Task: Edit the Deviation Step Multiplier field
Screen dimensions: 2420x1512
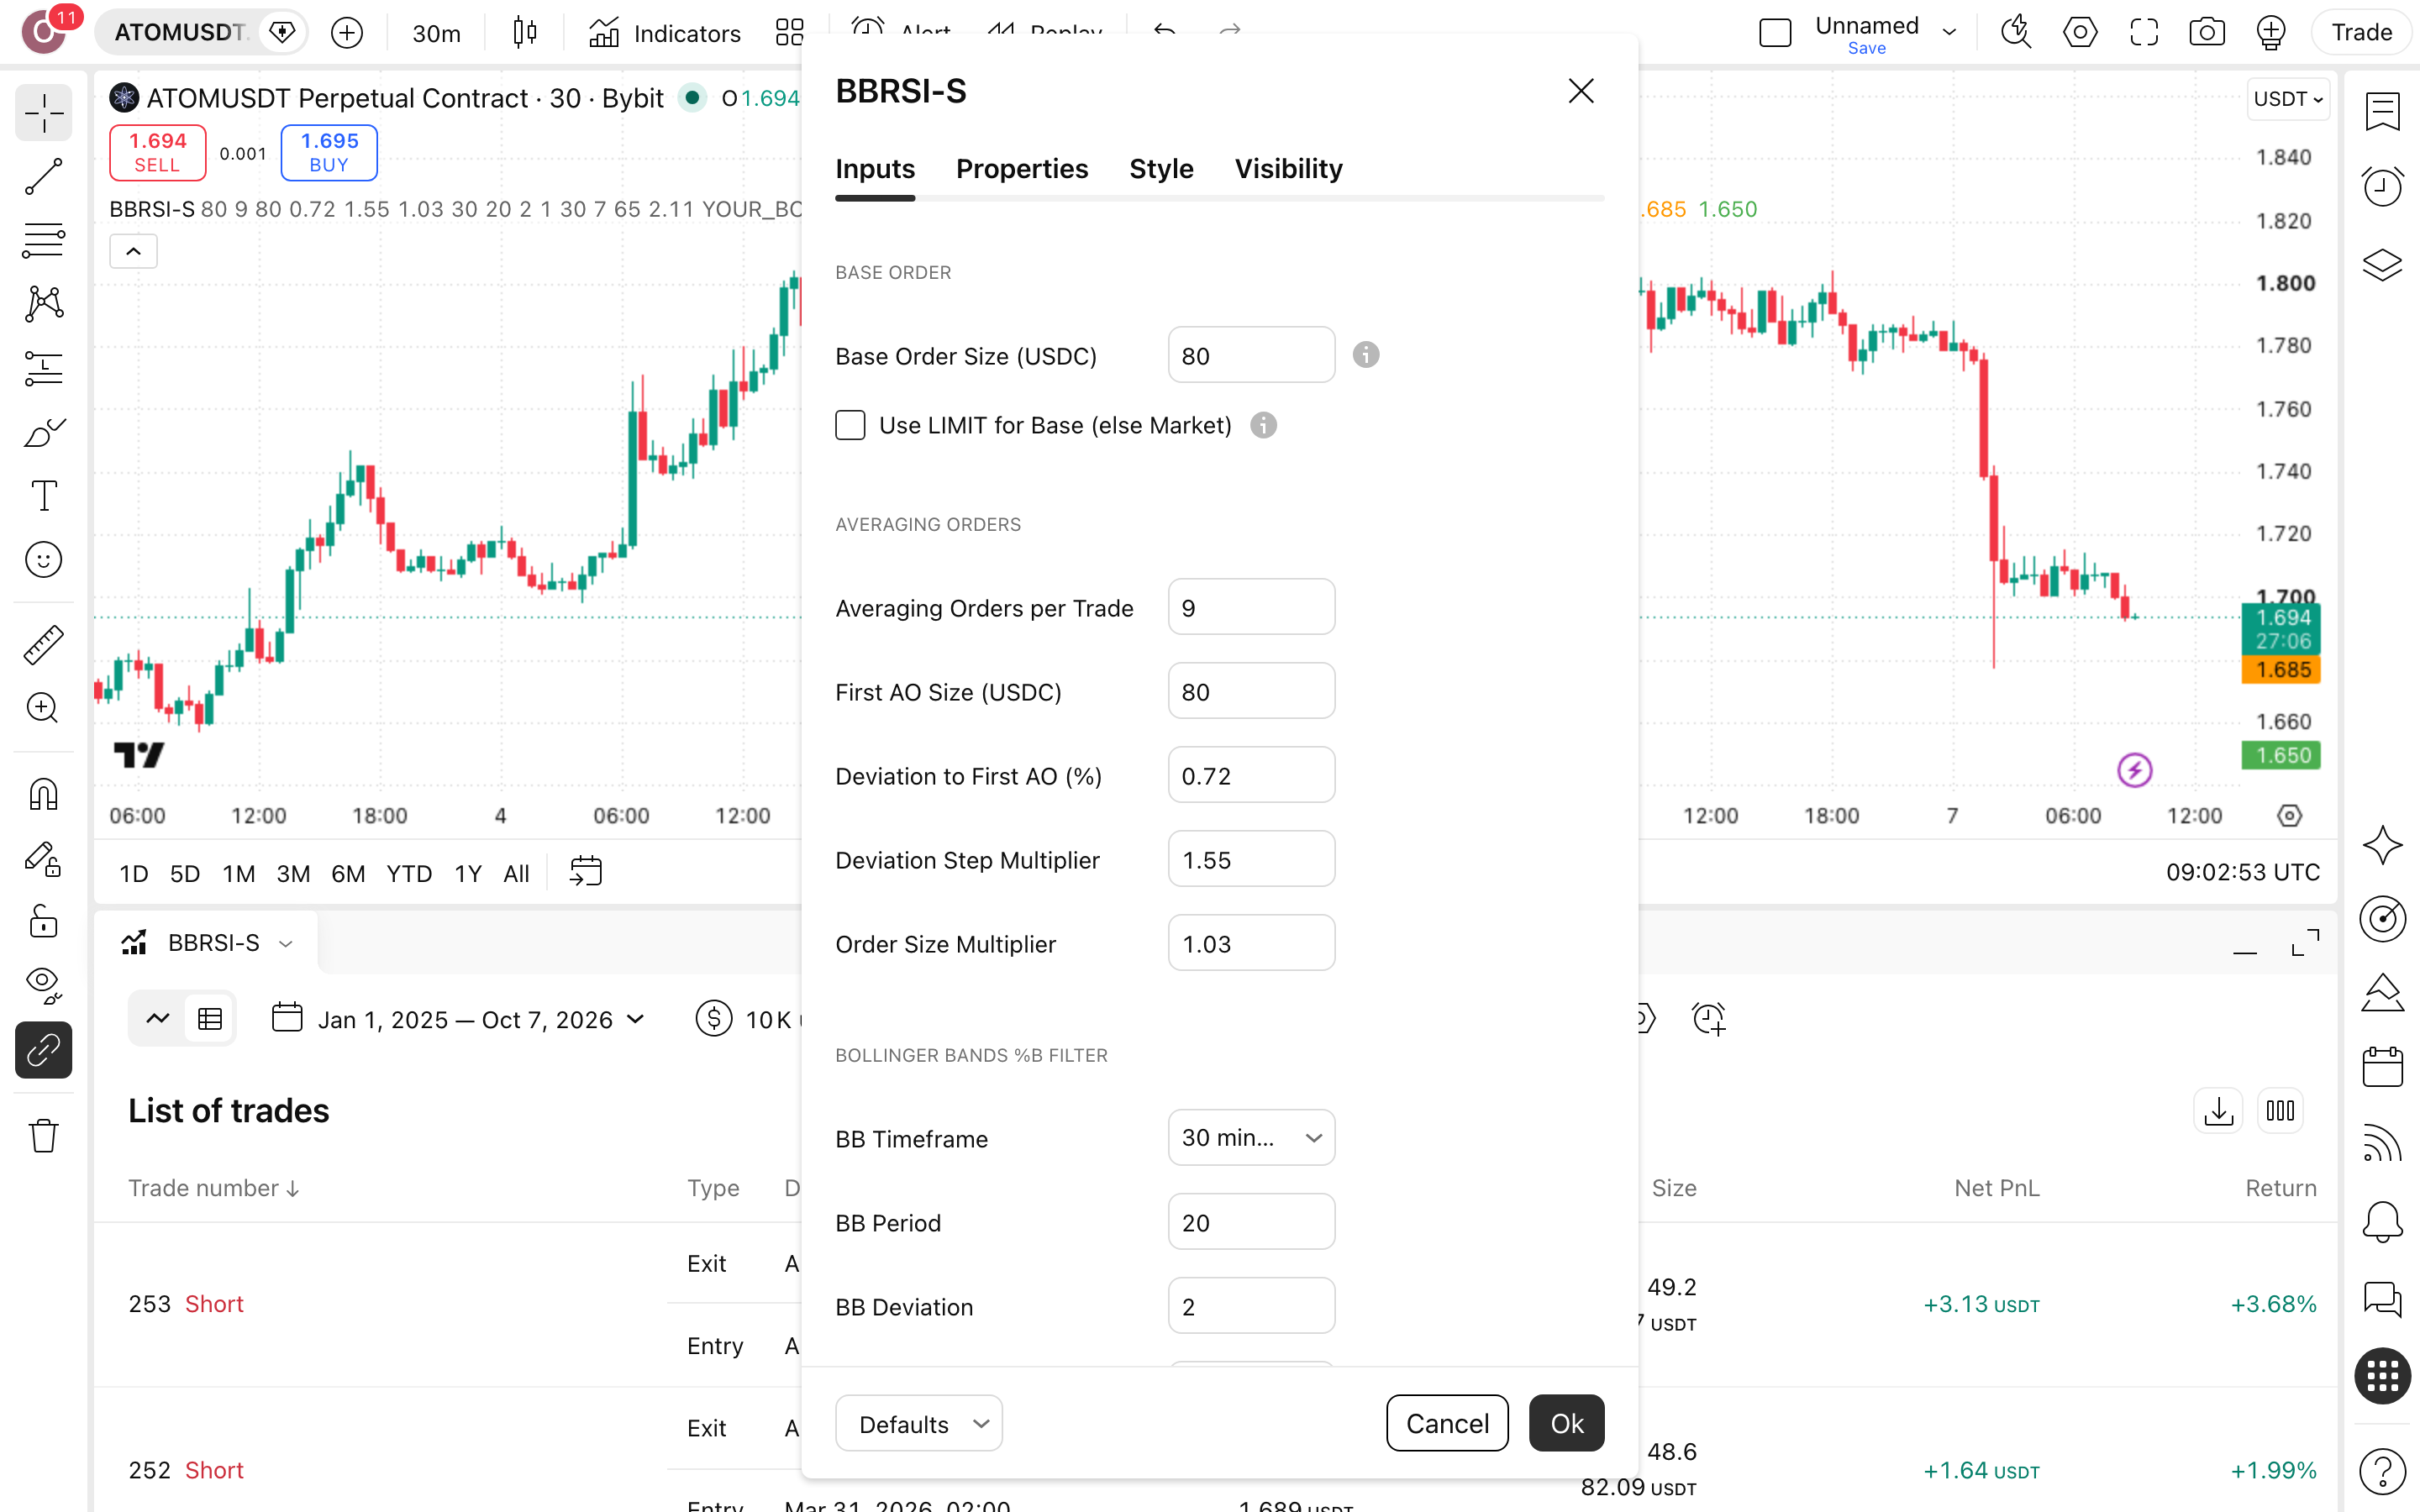Action: [x=1251, y=859]
